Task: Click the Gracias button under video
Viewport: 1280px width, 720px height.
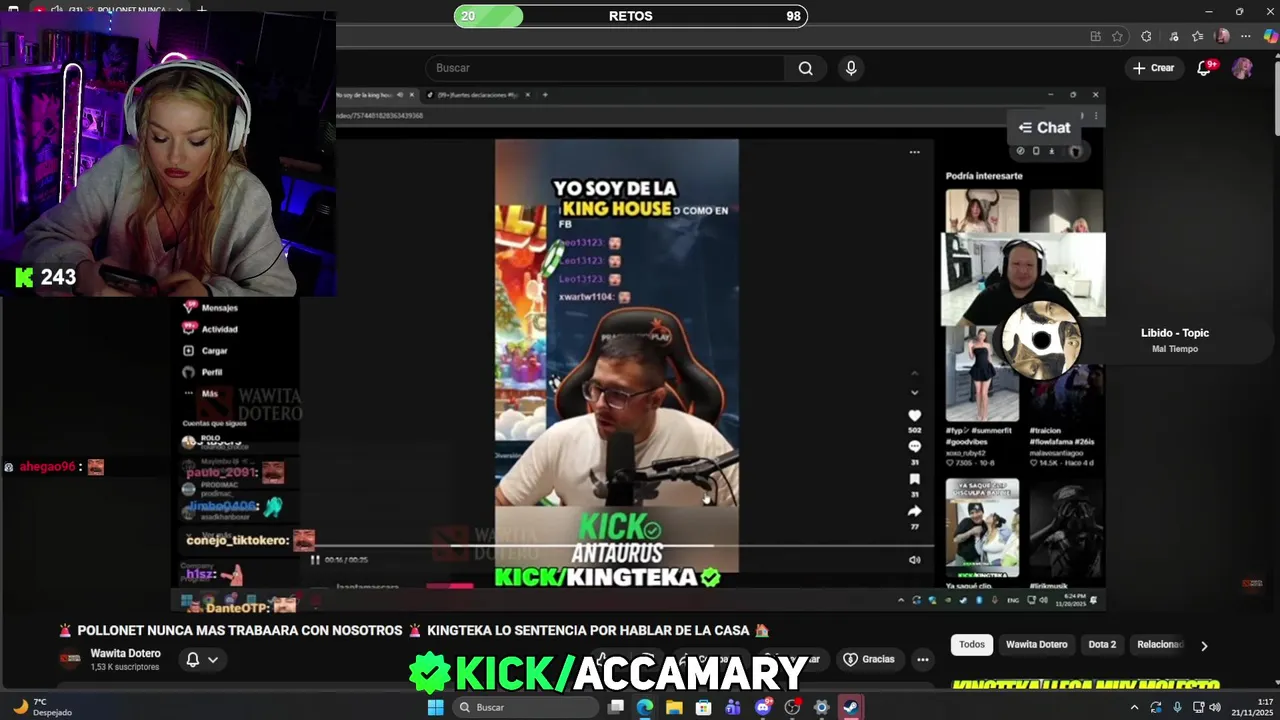Action: click(869, 659)
